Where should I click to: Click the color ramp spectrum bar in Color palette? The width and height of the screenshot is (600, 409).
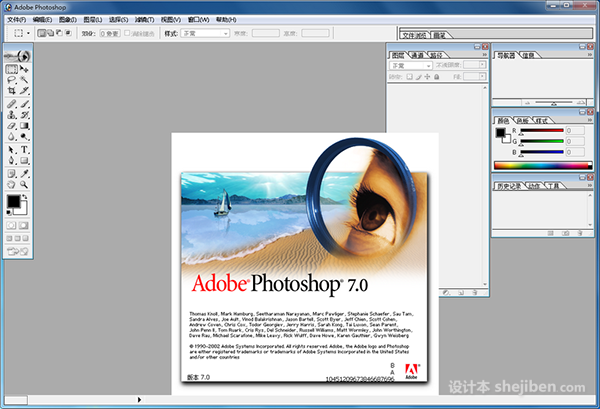(x=543, y=166)
